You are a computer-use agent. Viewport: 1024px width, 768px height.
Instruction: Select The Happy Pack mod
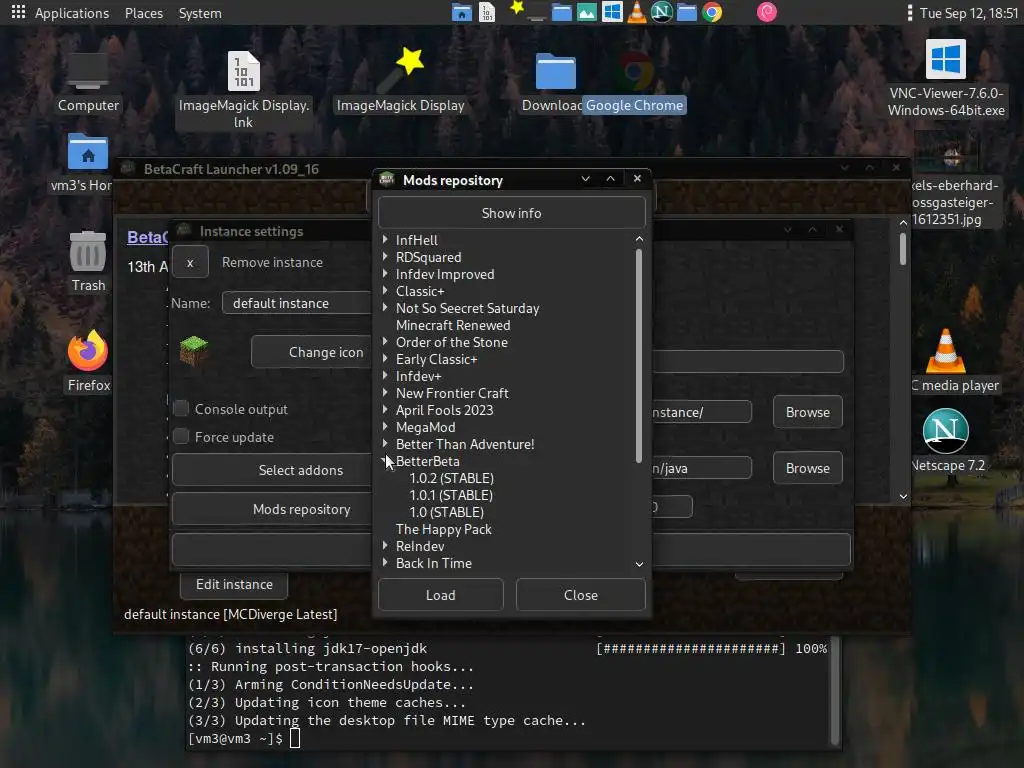tap(443, 529)
